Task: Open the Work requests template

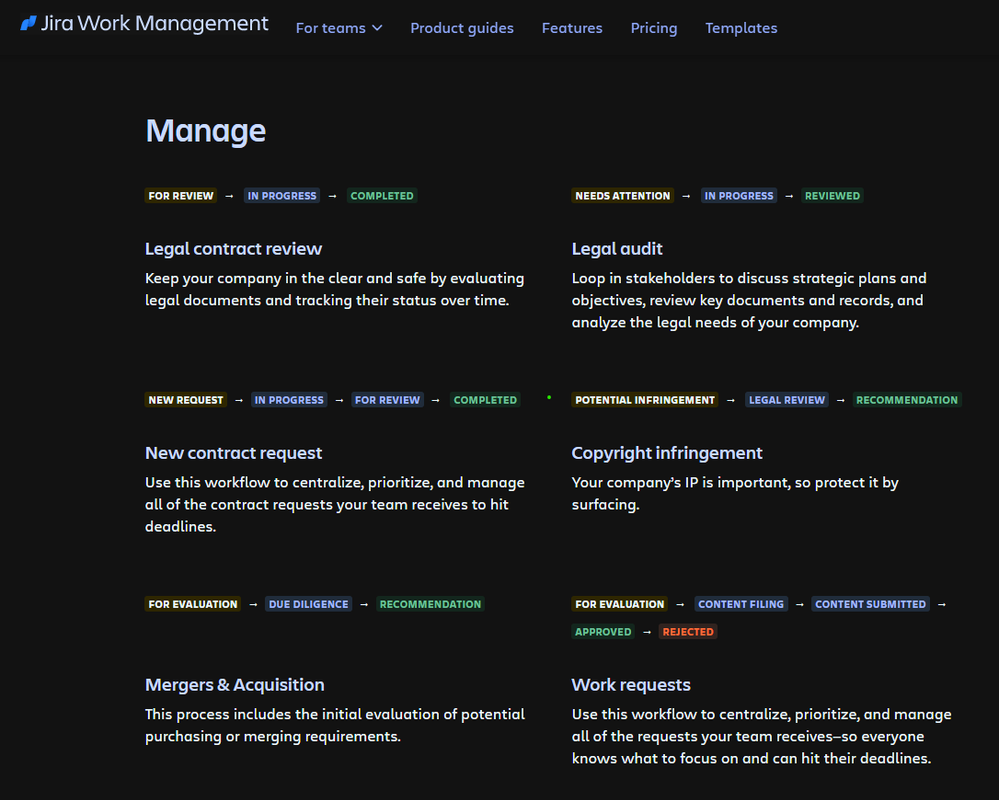Action: pos(631,685)
